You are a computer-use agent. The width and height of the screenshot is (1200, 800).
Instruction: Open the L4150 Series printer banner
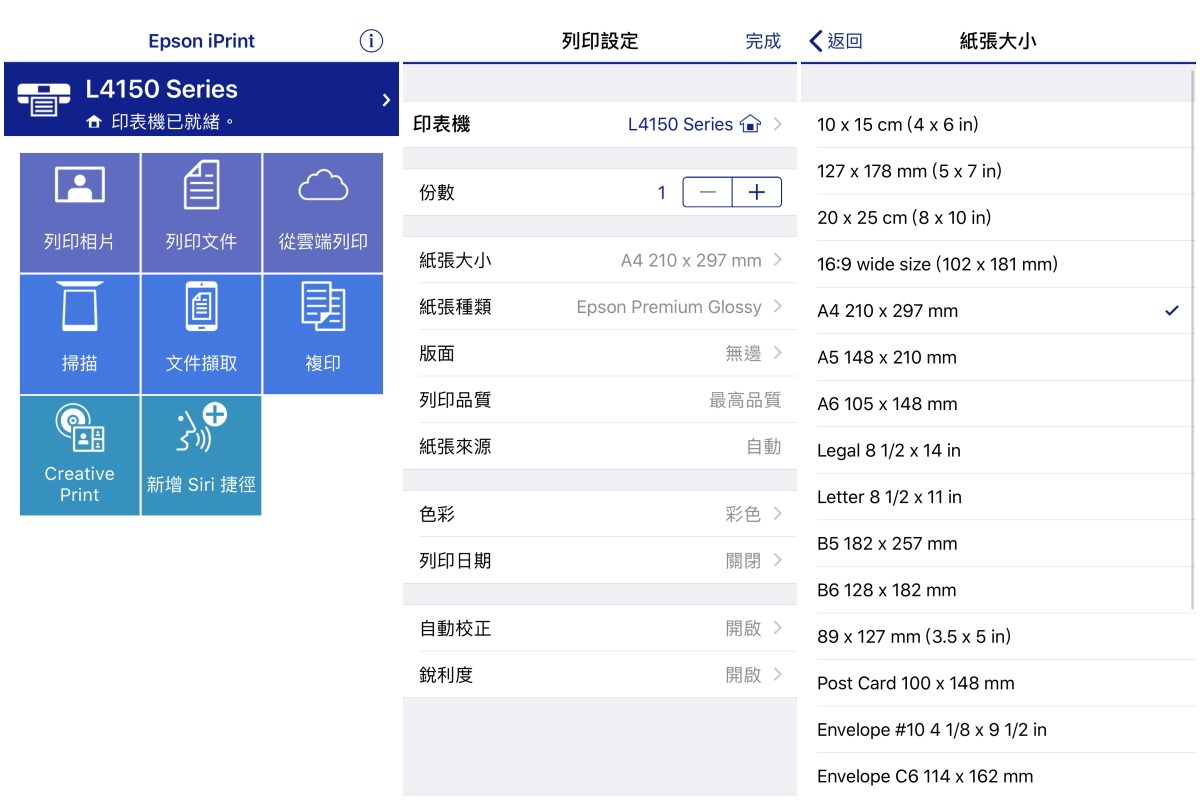[x=201, y=100]
